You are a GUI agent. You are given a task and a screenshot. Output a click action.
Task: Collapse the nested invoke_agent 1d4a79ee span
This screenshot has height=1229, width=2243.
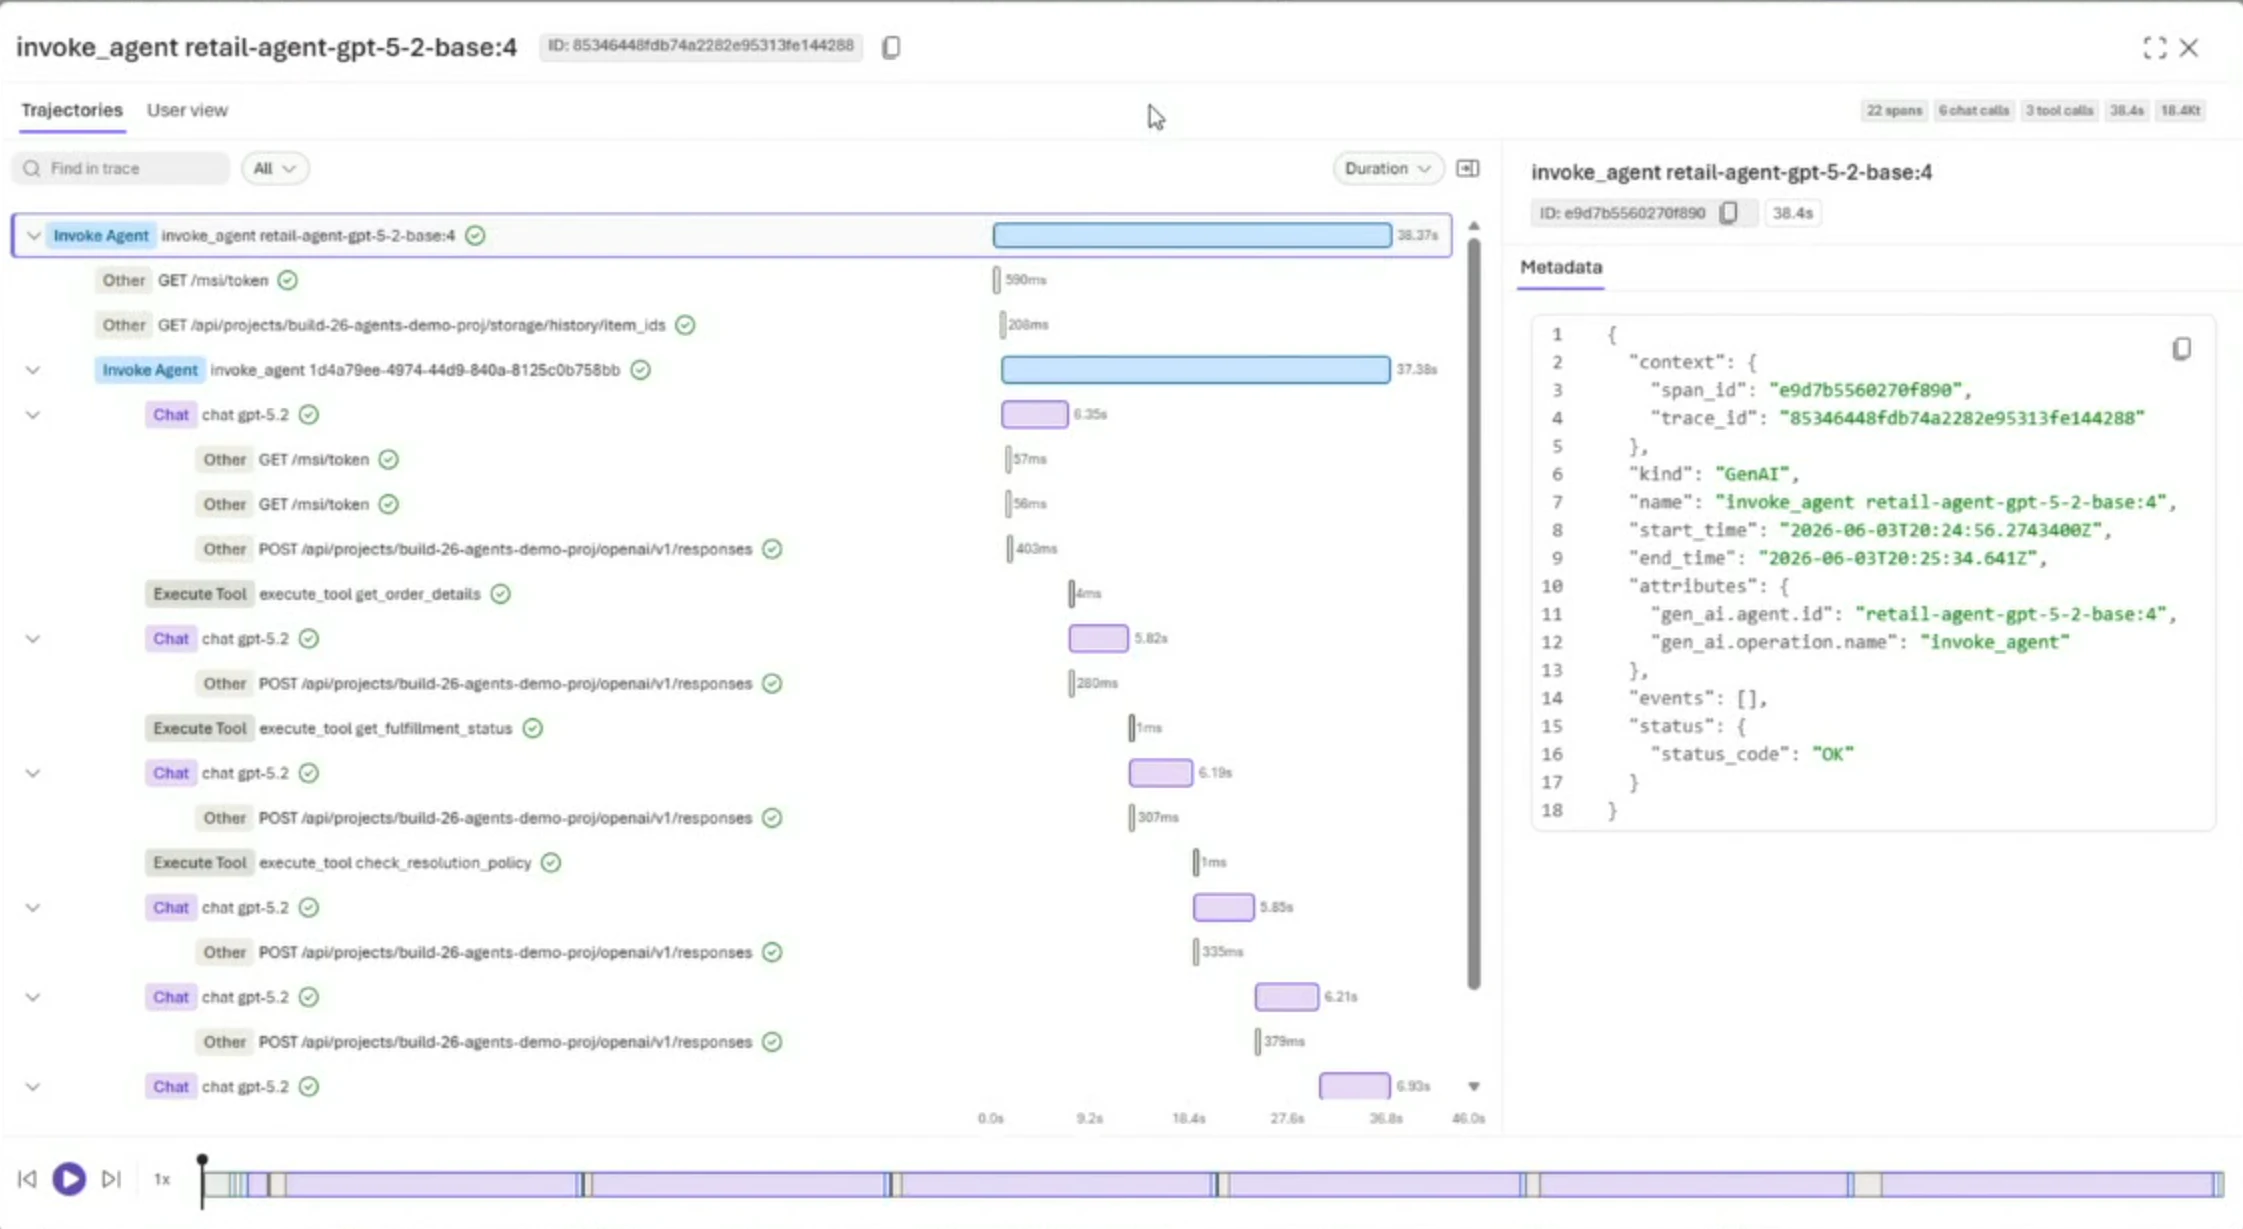tap(33, 370)
